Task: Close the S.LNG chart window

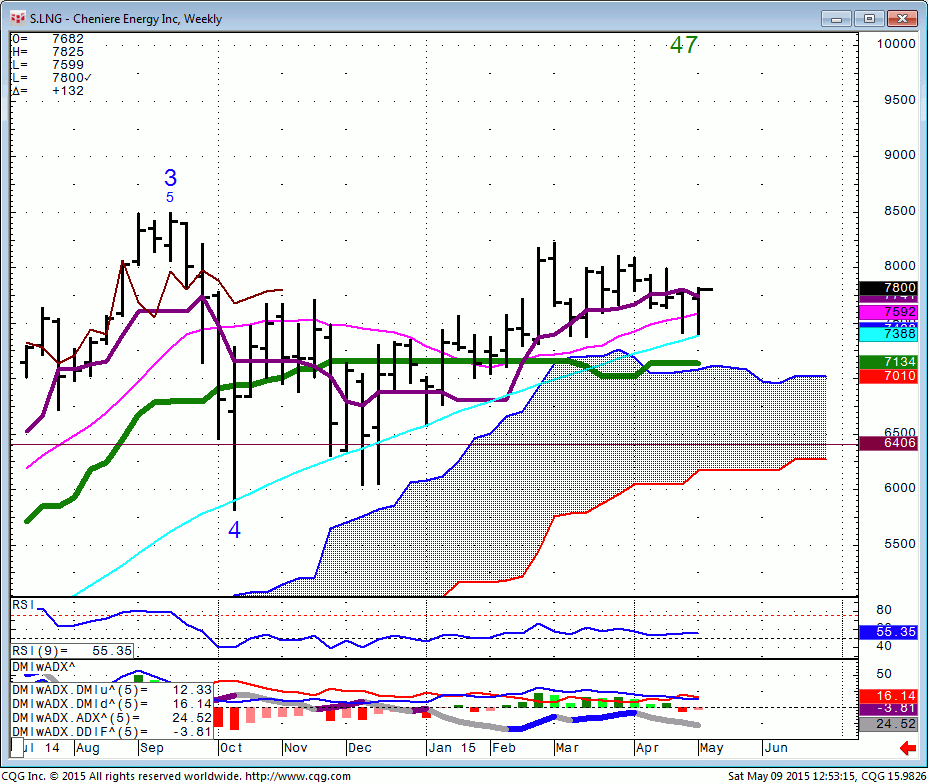Action: (x=902, y=19)
